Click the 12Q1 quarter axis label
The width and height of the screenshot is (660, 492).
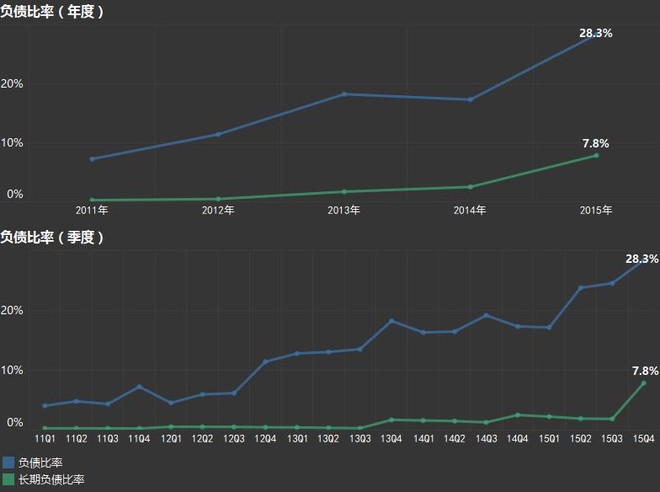171,439
